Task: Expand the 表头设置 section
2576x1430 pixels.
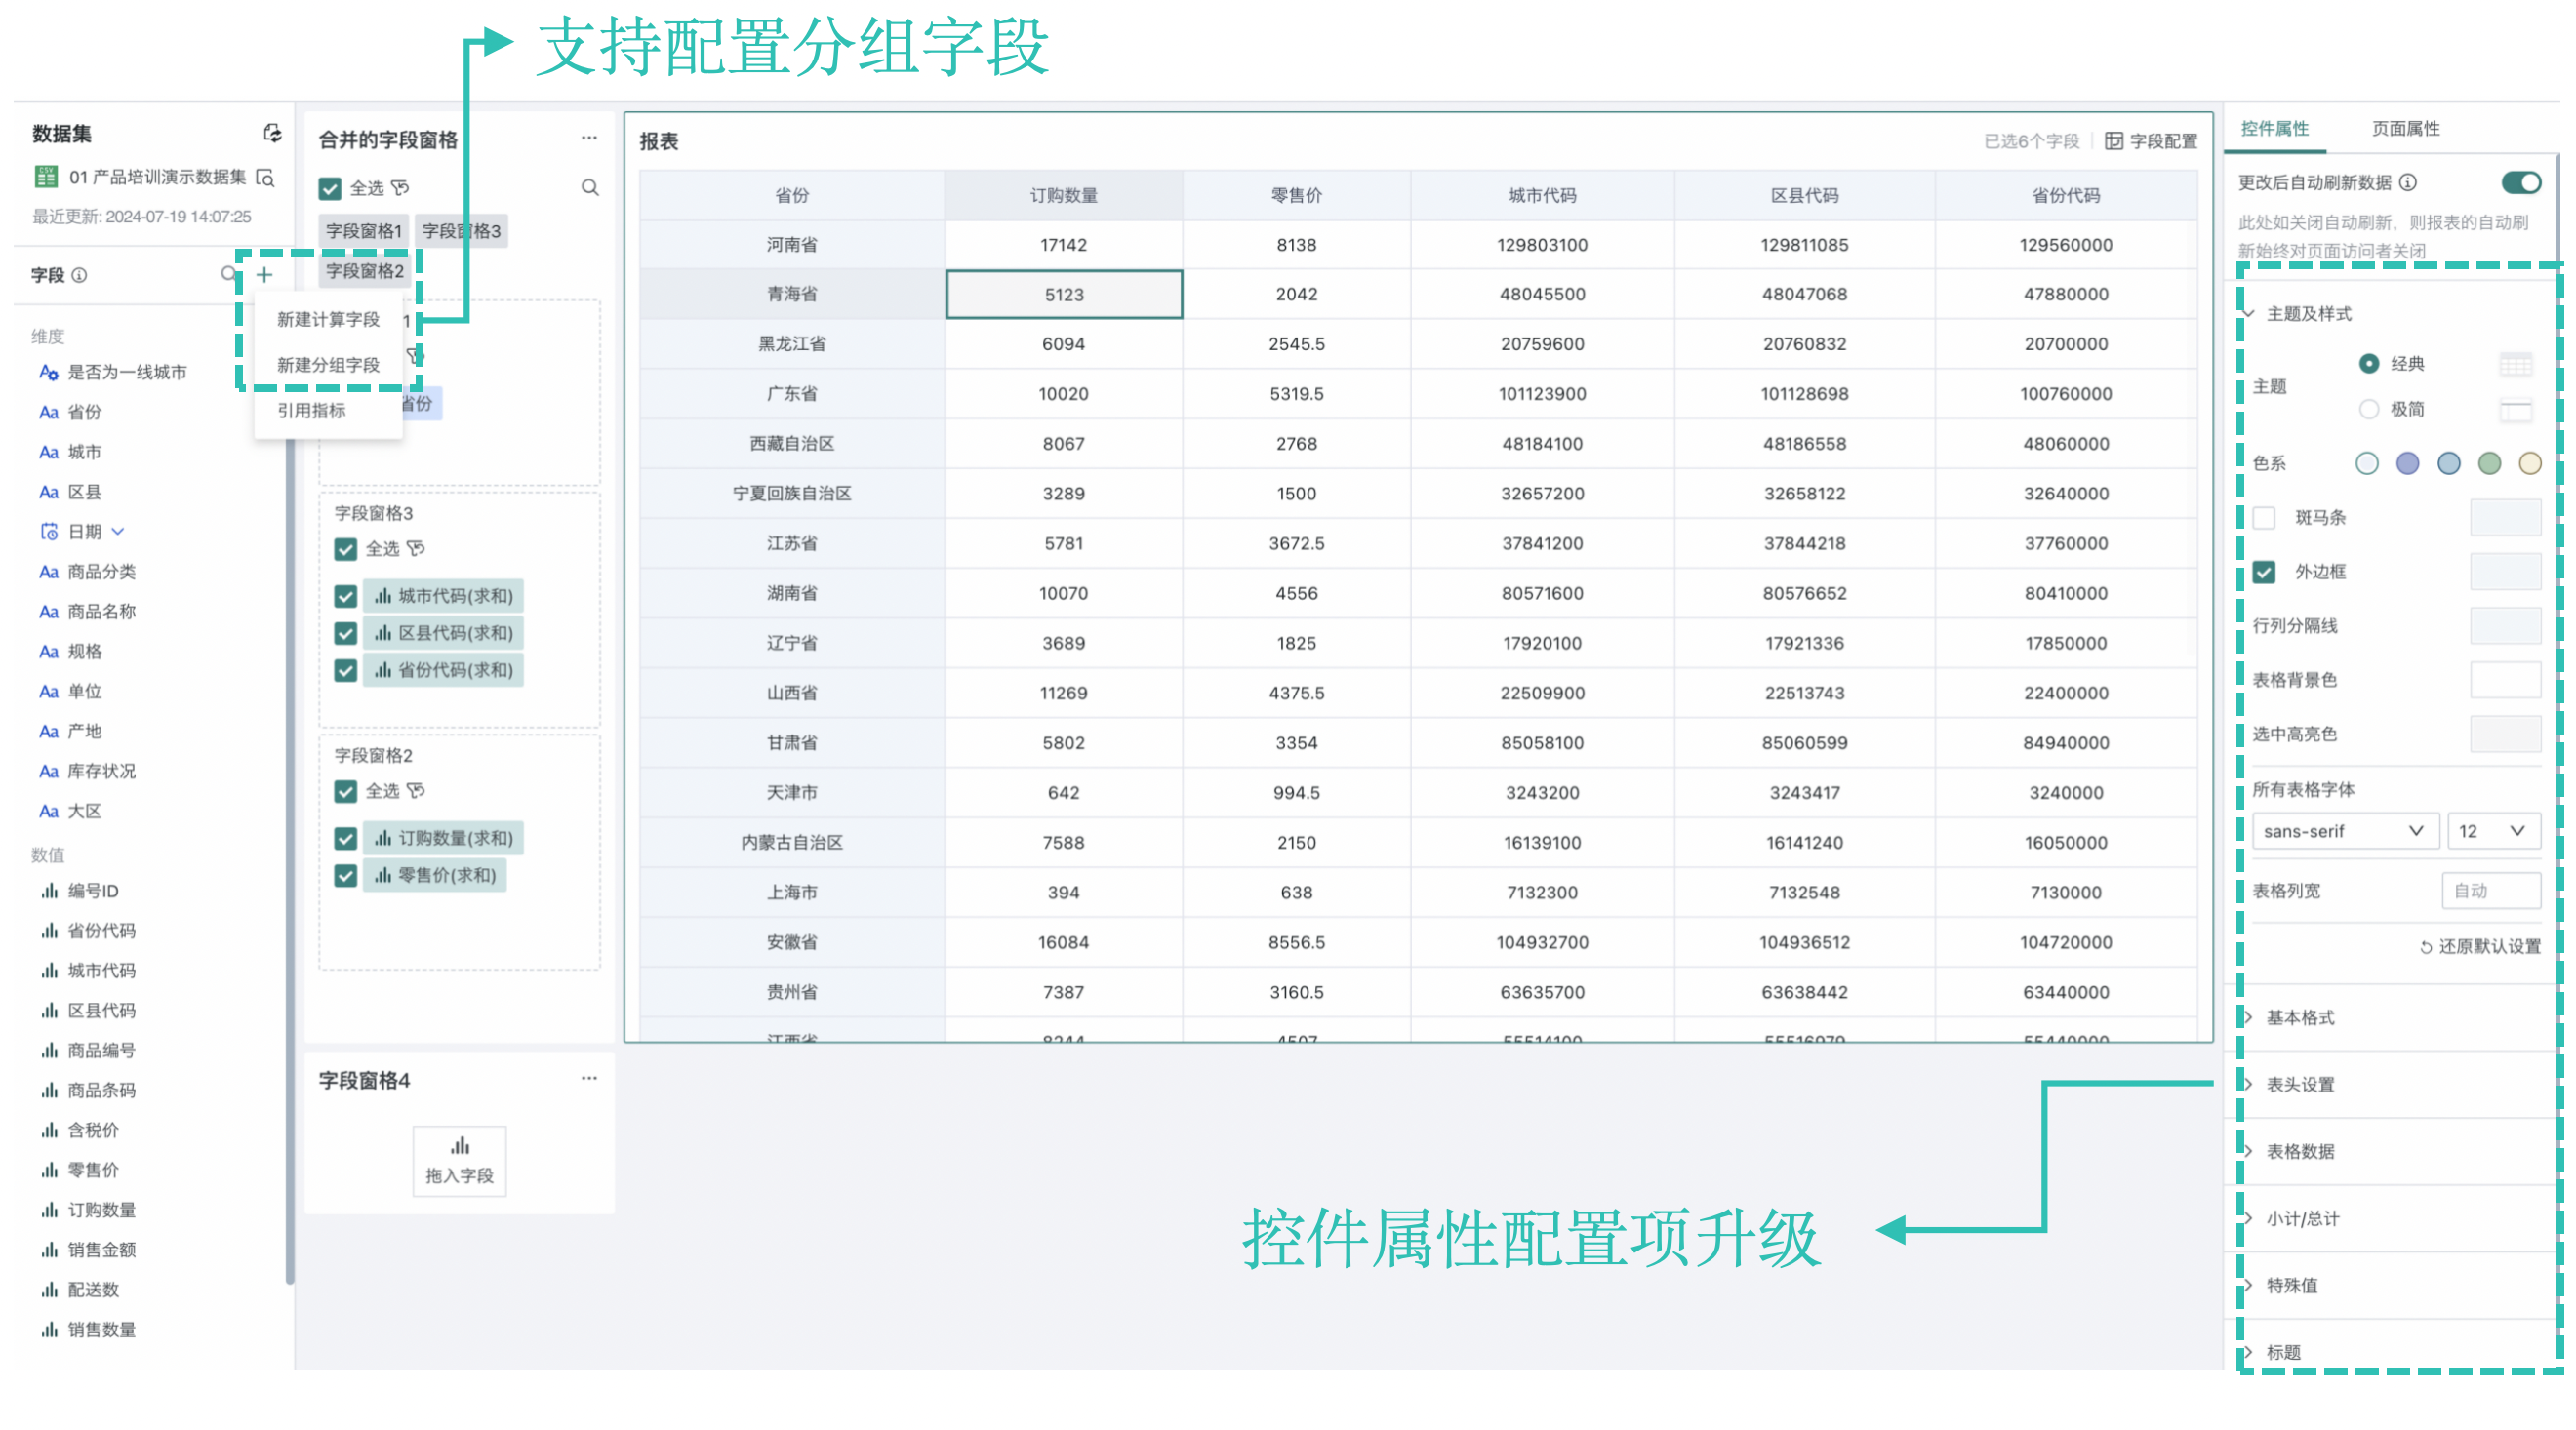Action: (2247, 1084)
